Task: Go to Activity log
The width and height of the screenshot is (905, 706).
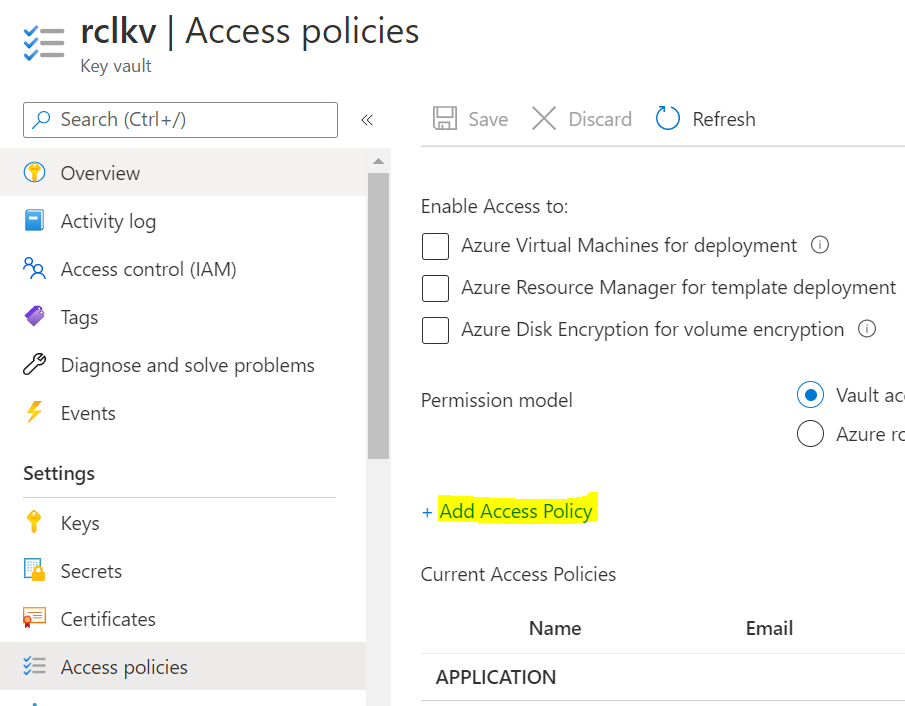Action: (x=183, y=221)
